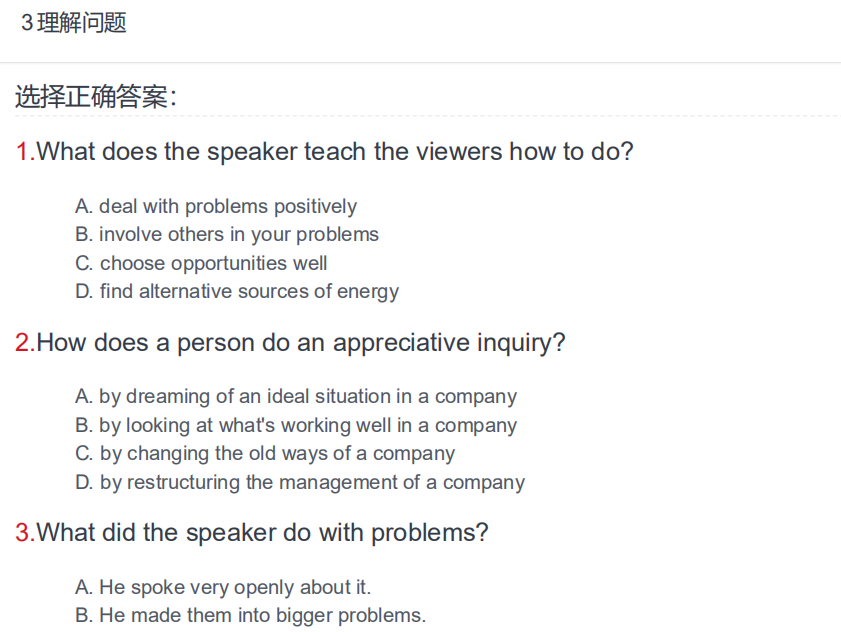Click the letter D of question two
This screenshot has width=841, height=632.
coord(84,482)
